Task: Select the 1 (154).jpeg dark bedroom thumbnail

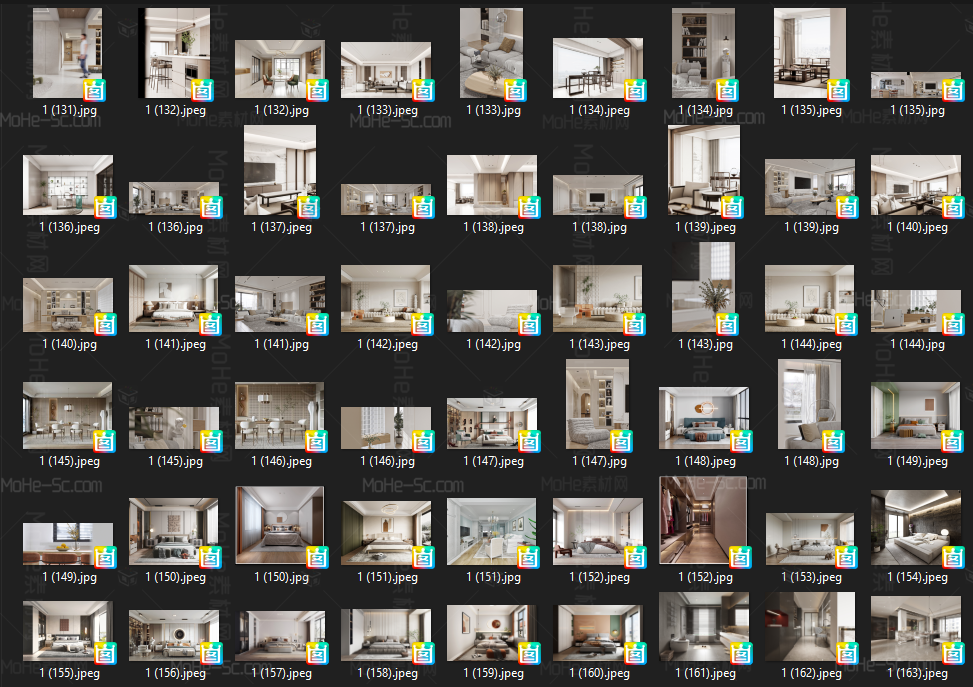Action: click(x=916, y=528)
